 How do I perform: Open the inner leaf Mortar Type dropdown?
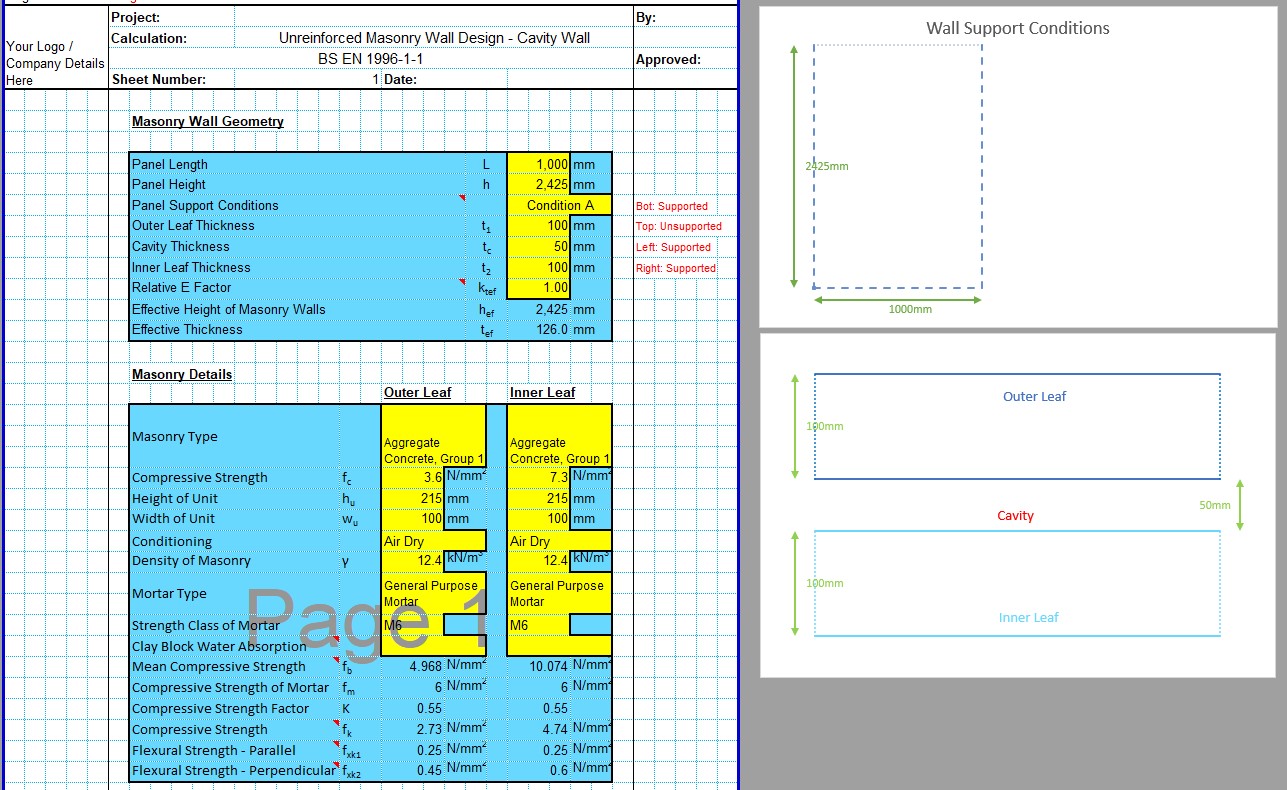point(558,593)
